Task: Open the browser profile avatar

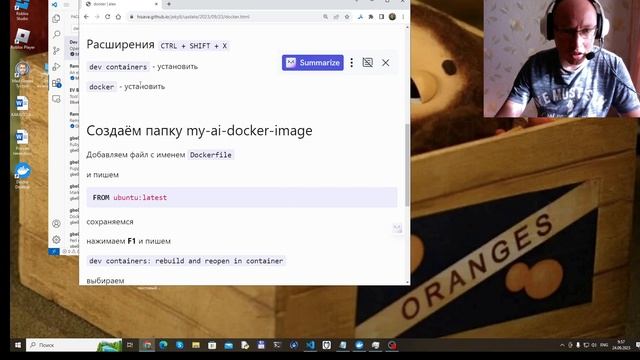Action: [x=392, y=17]
